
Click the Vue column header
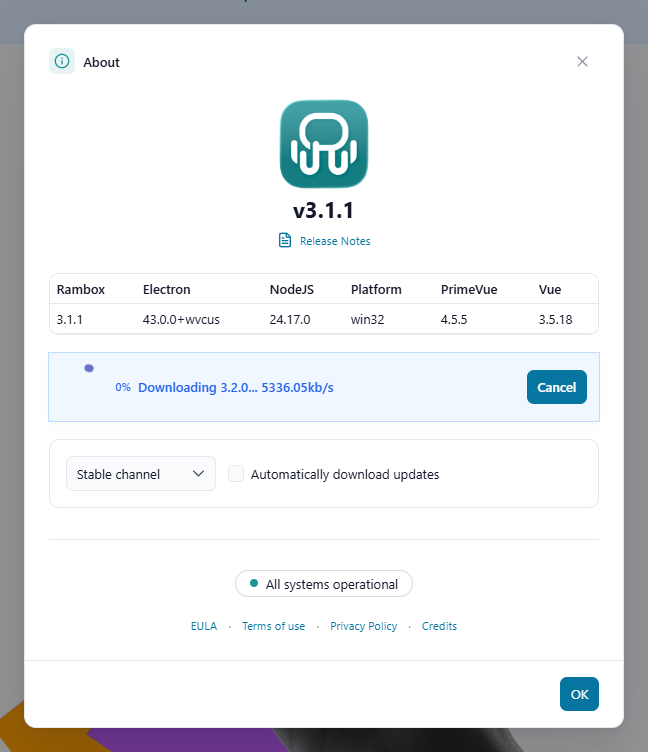tap(550, 290)
